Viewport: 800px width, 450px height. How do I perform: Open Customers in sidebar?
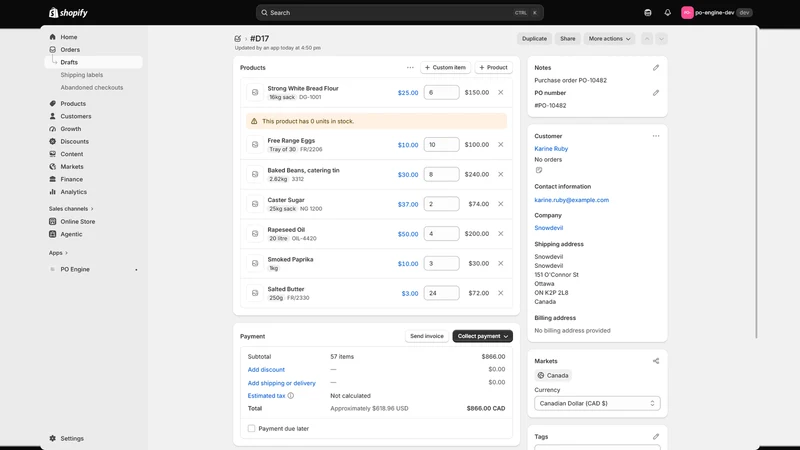[93, 116]
